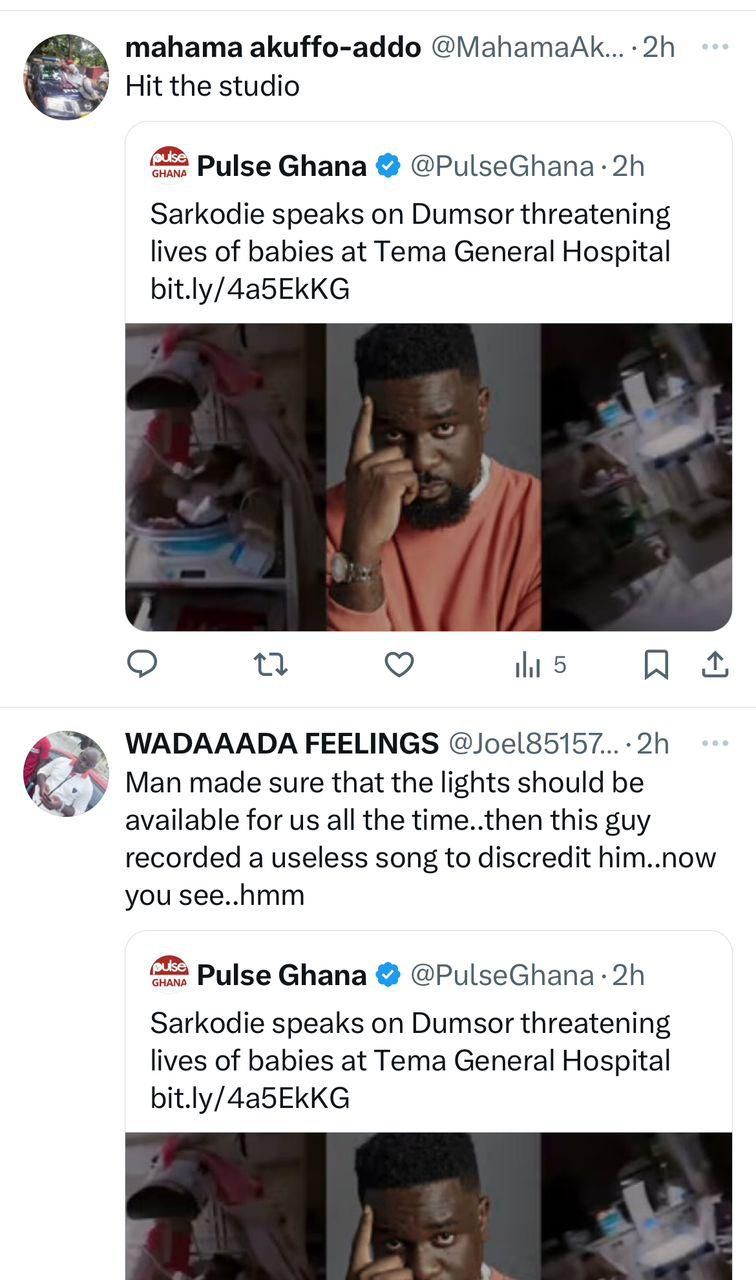Tap the verified badge in first quoted tweet
Image resolution: width=756 pixels, height=1280 pixels.
tap(388, 166)
